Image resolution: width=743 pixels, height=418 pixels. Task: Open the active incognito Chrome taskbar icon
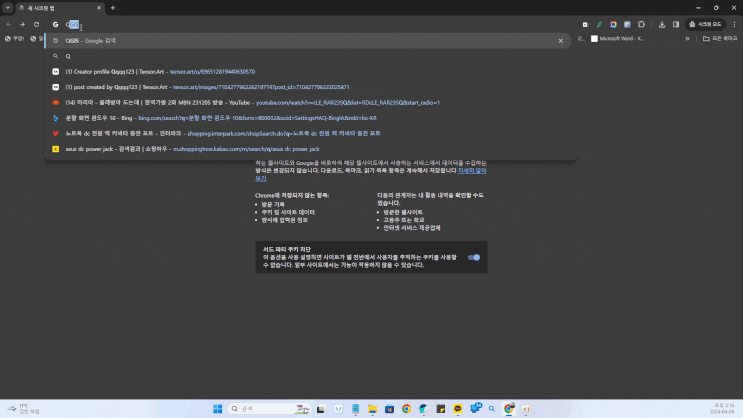pyautogui.click(x=509, y=409)
